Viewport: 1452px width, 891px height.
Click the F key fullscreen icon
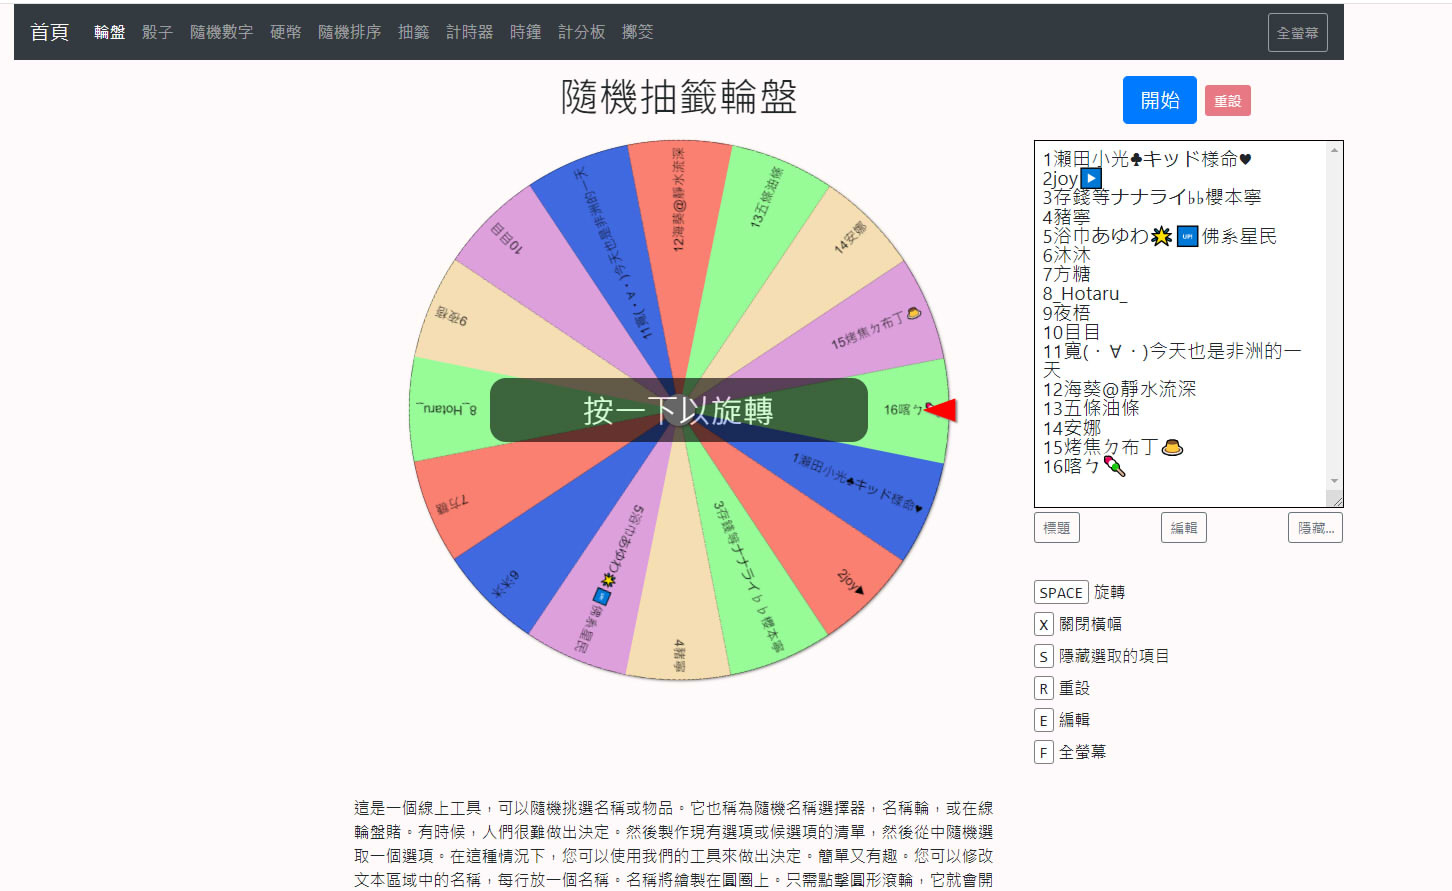click(1043, 753)
